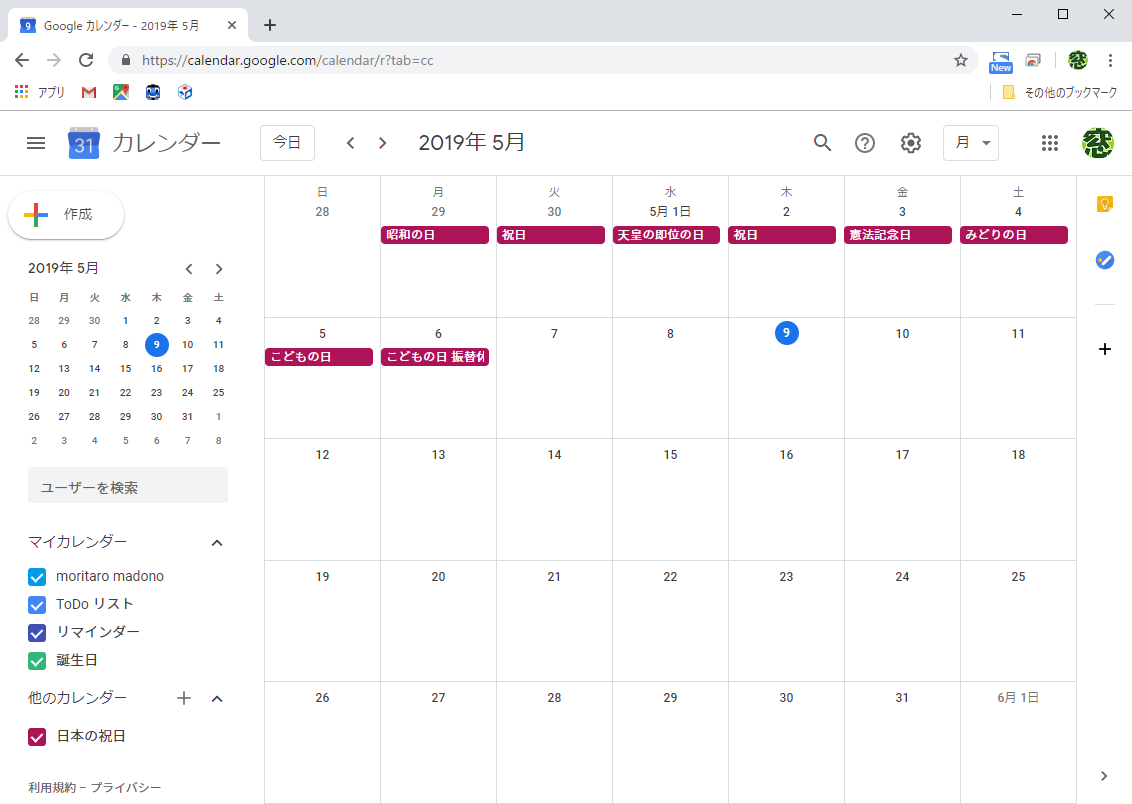The height and width of the screenshot is (804, 1132).
Task: Click the Google Maps bookmark icon
Action: click(x=120, y=92)
